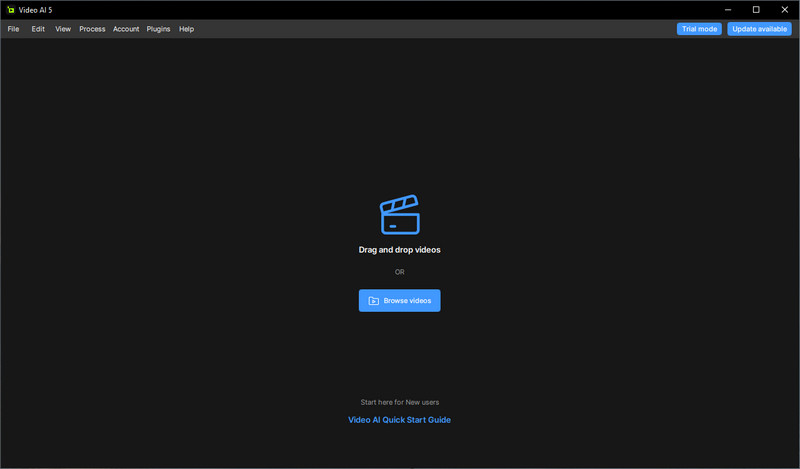The width and height of the screenshot is (800, 469).
Task: Open the File menu
Action: pos(13,29)
